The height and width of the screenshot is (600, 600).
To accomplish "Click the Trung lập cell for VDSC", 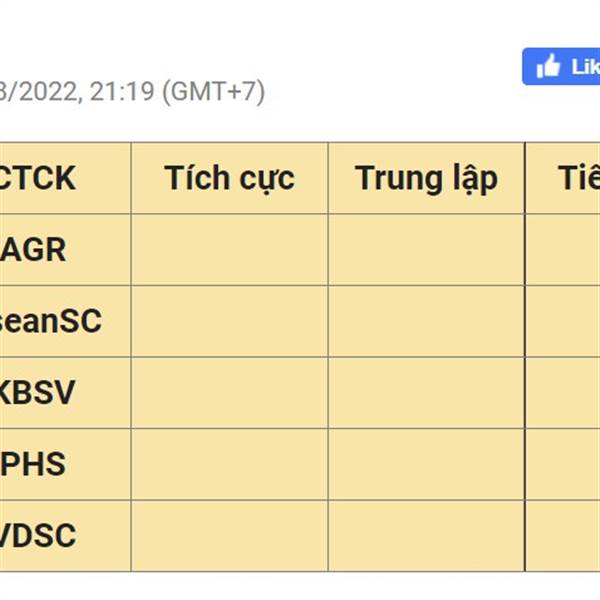I will pos(427,536).
